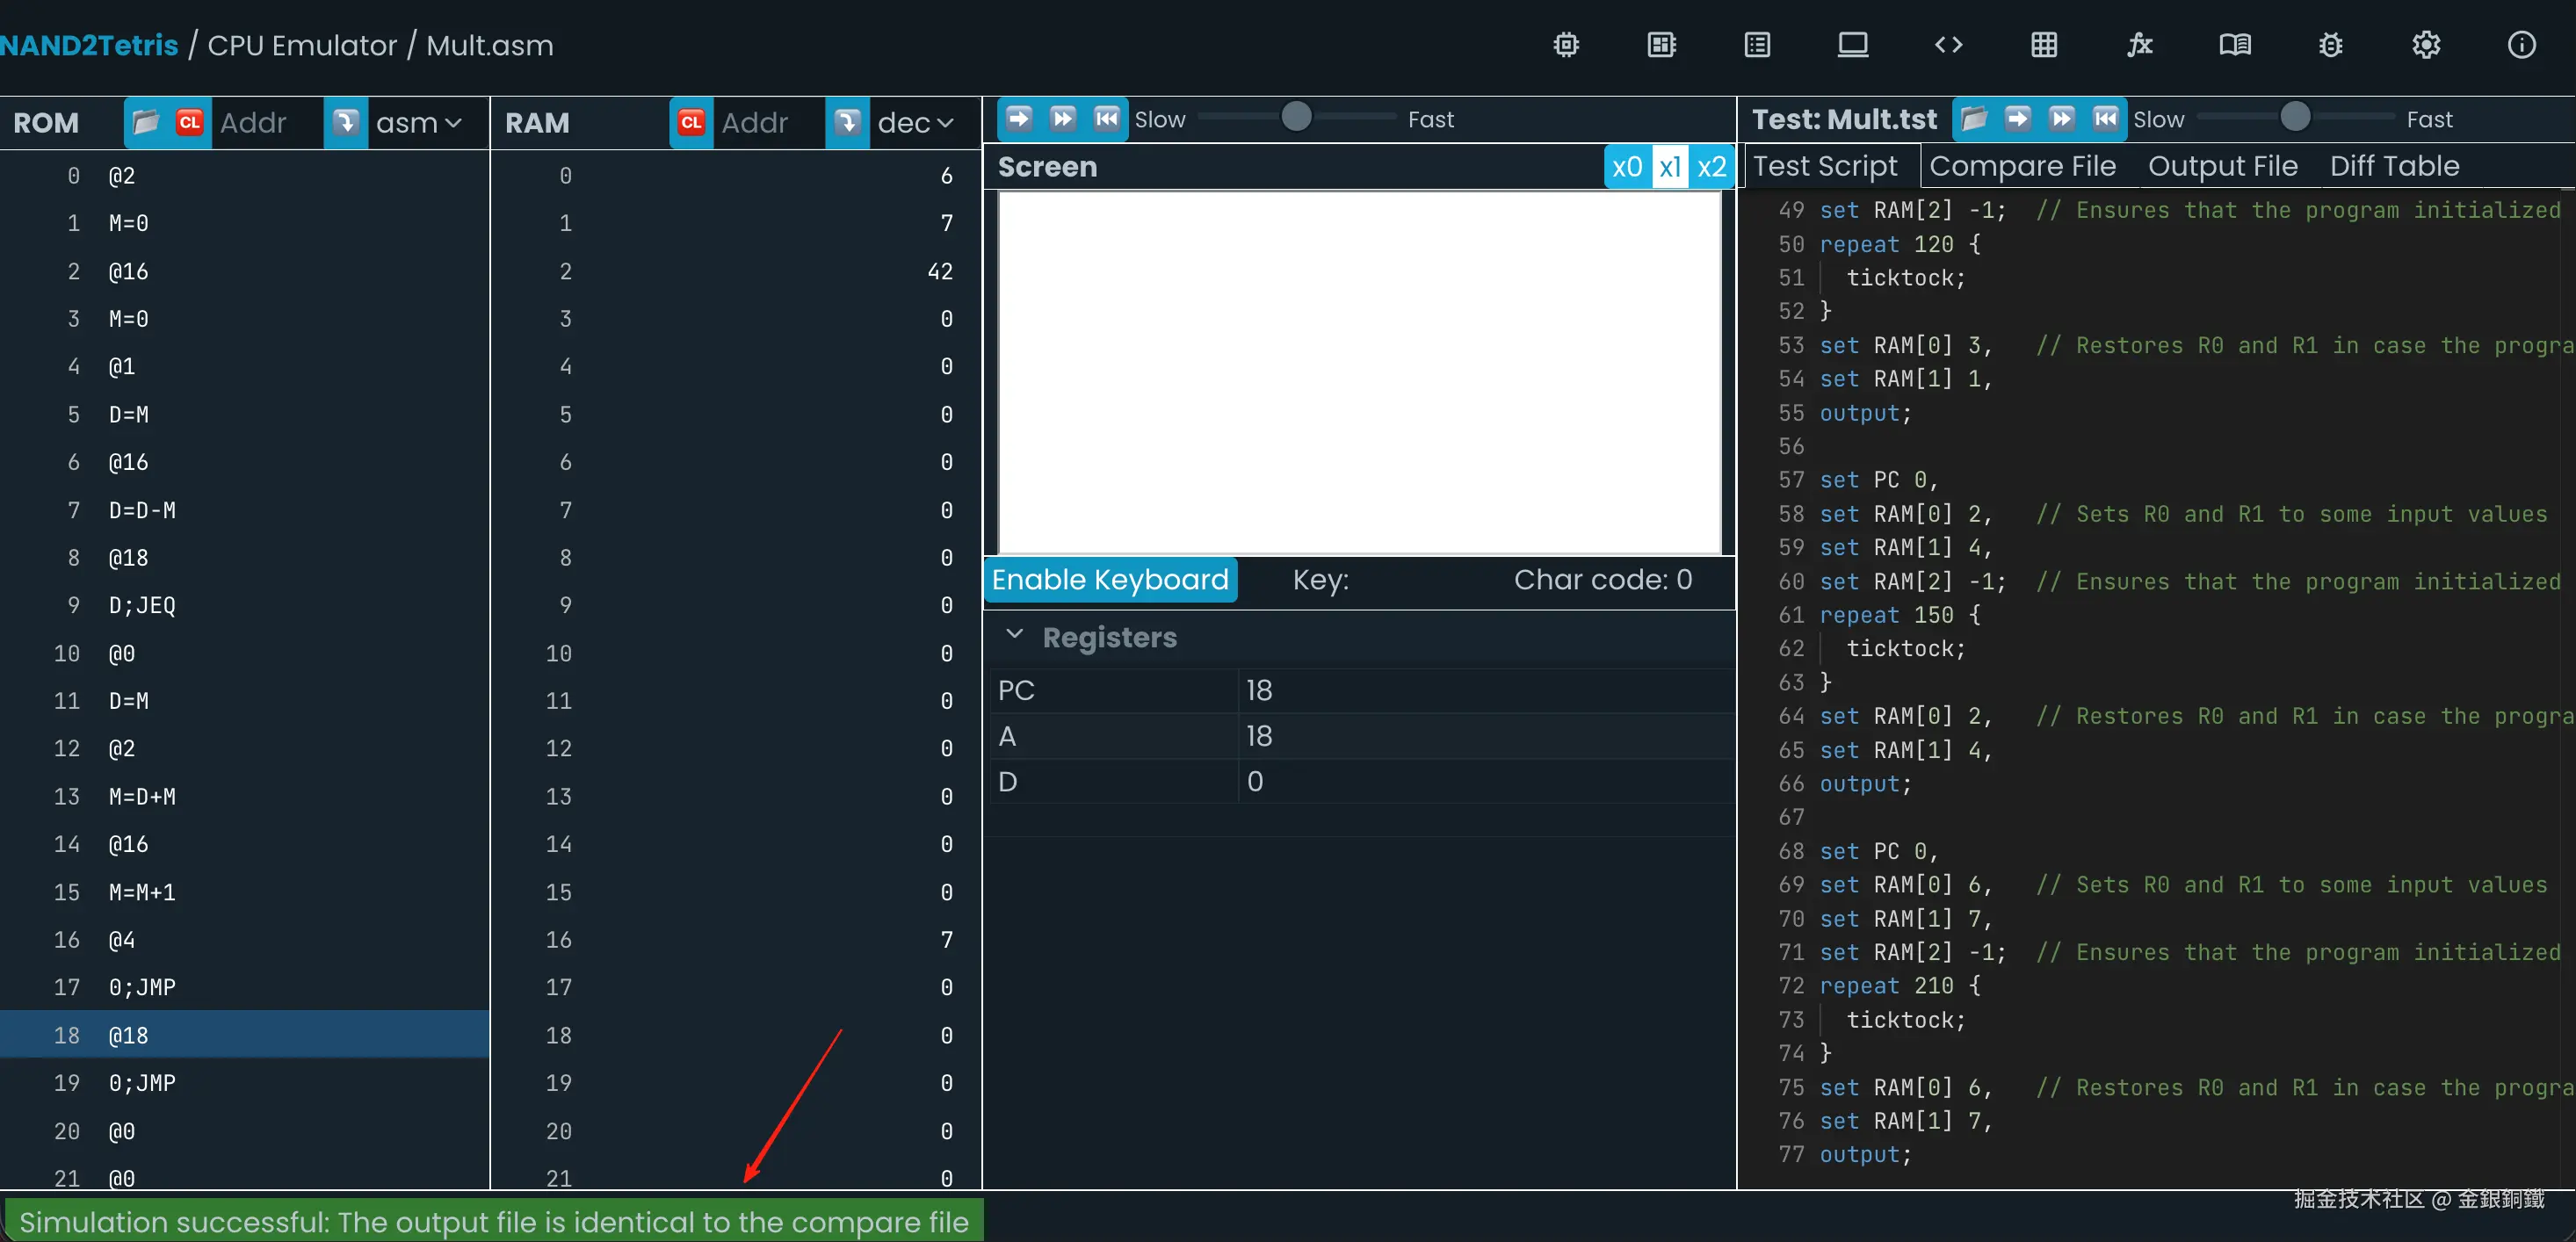Single-step the Mult.tst test script

[x=2017, y=119]
